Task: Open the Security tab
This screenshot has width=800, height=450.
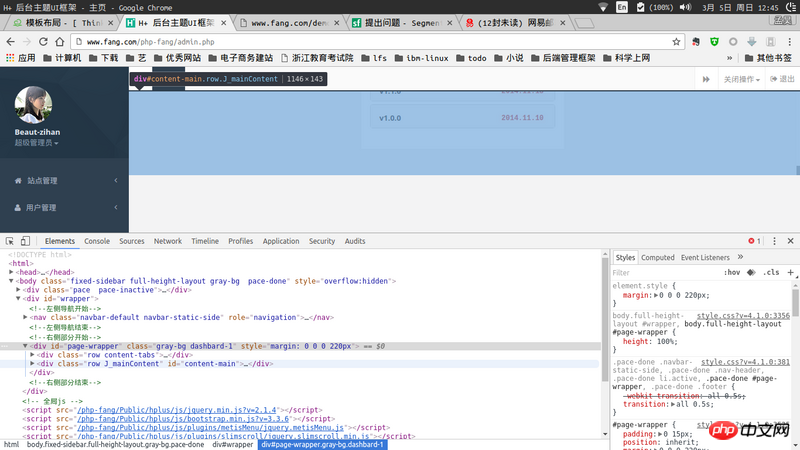Action: pyautogui.click(x=322, y=241)
